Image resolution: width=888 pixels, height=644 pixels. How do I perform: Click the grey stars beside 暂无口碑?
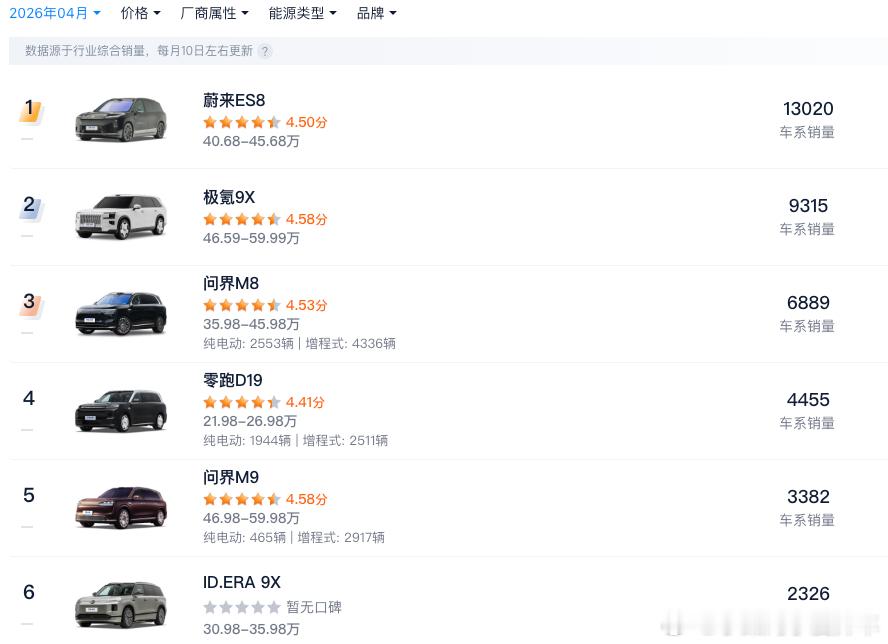click(x=242, y=607)
